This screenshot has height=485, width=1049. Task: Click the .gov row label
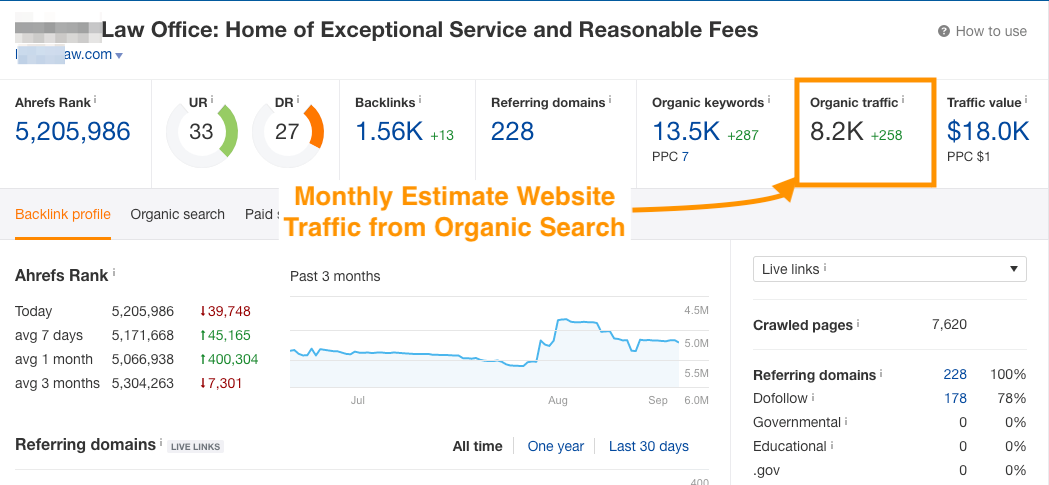pyautogui.click(x=767, y=470)
